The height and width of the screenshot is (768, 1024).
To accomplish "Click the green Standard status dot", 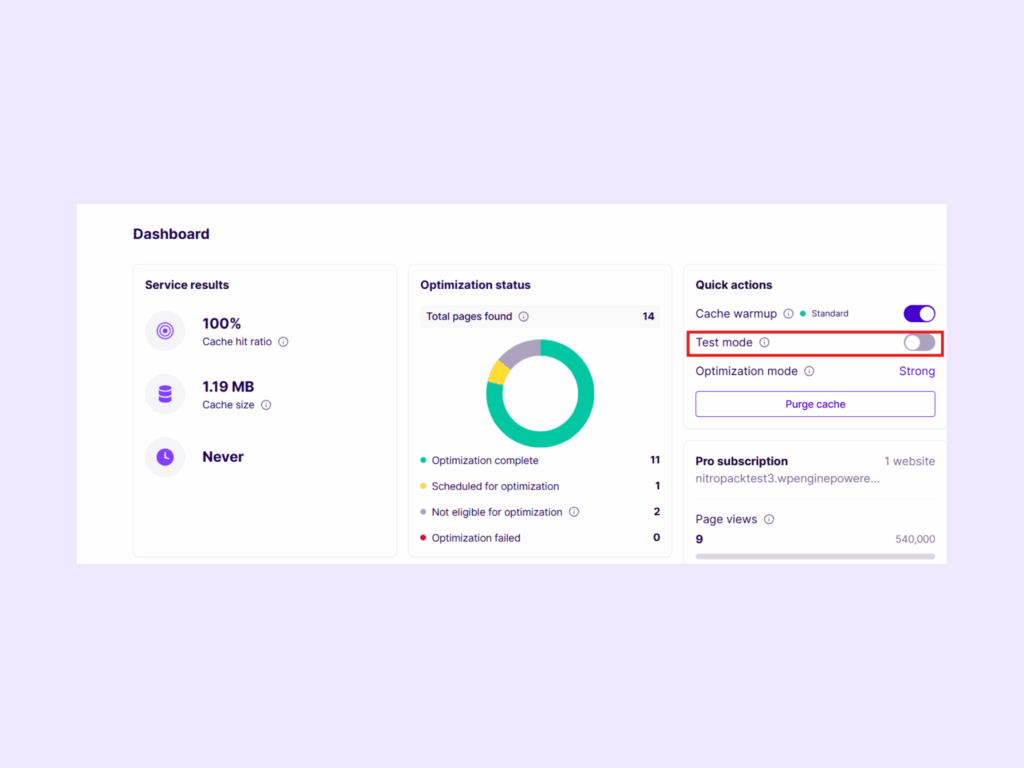I will [803, 313].
